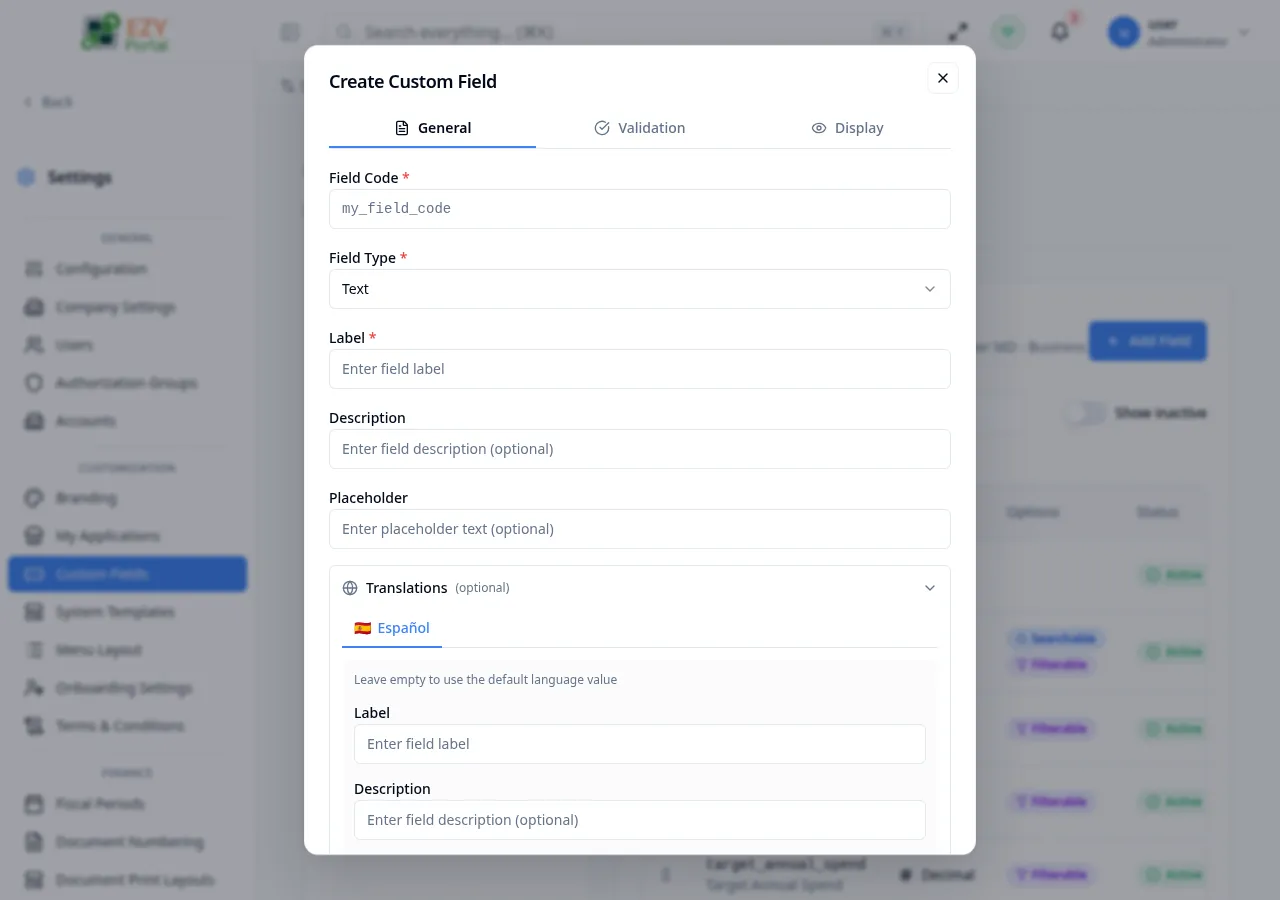
Task: Open the Validation tab
Action: 640,128
